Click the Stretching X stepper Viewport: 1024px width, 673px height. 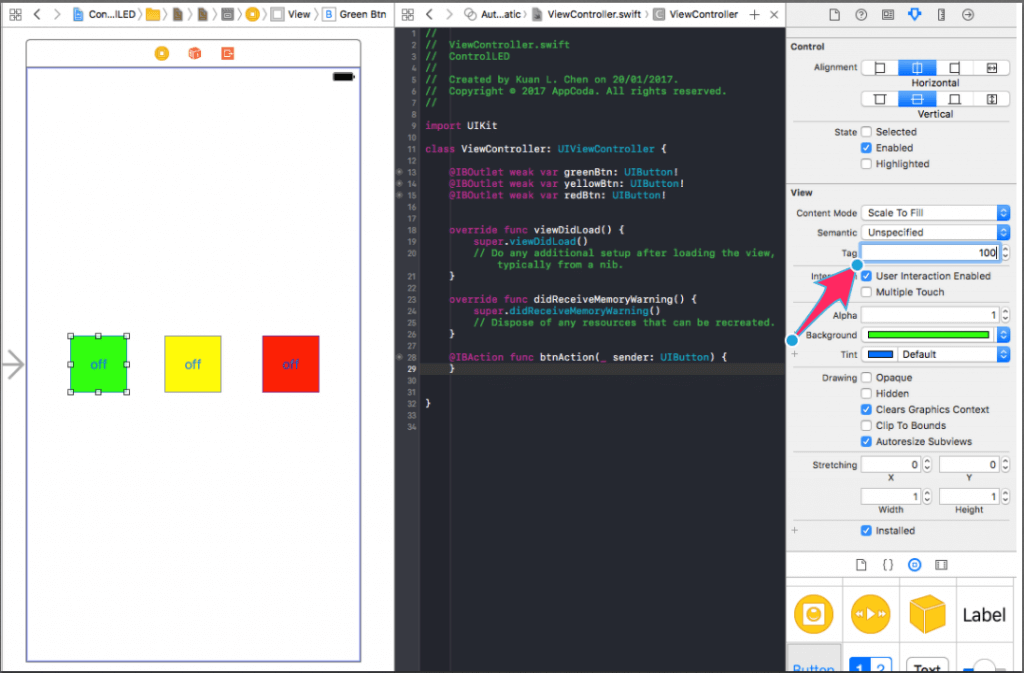[x=927, y=465]
